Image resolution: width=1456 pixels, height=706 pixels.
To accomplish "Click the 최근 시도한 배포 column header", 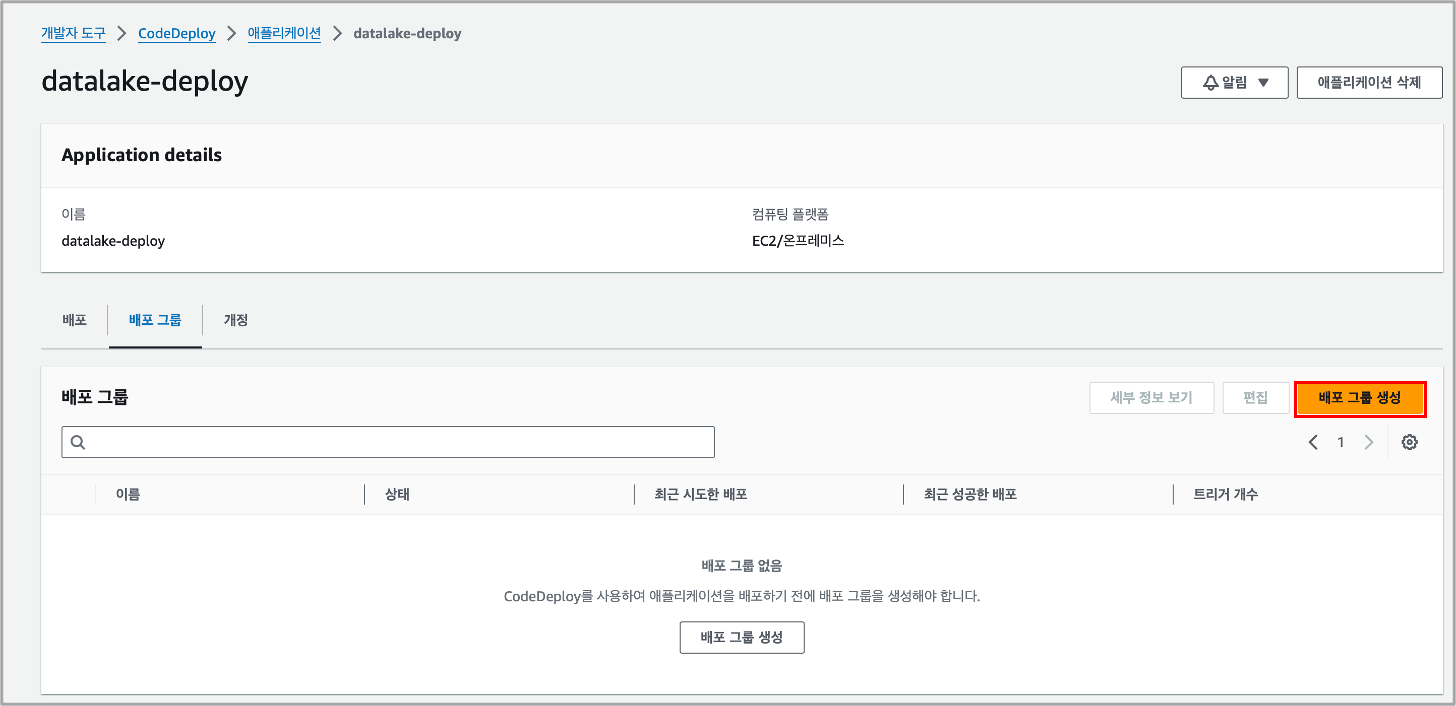I will point(701,495).
